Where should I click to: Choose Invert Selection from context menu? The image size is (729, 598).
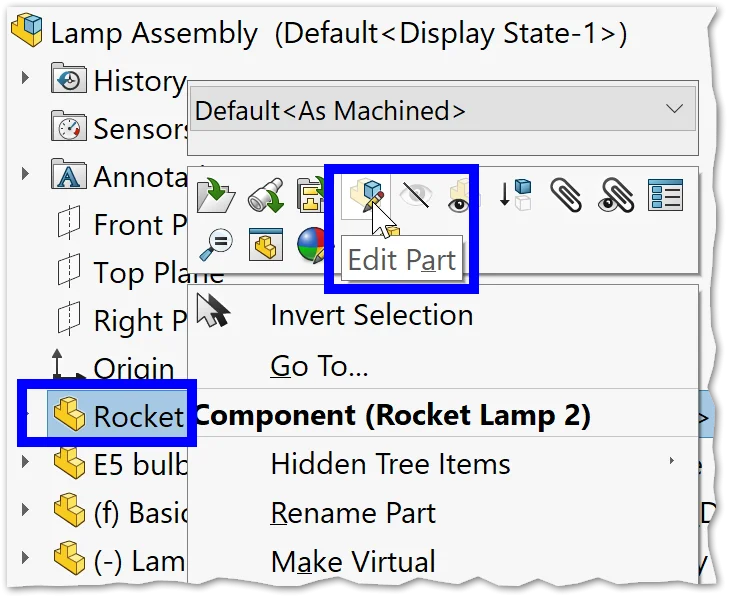371,315
